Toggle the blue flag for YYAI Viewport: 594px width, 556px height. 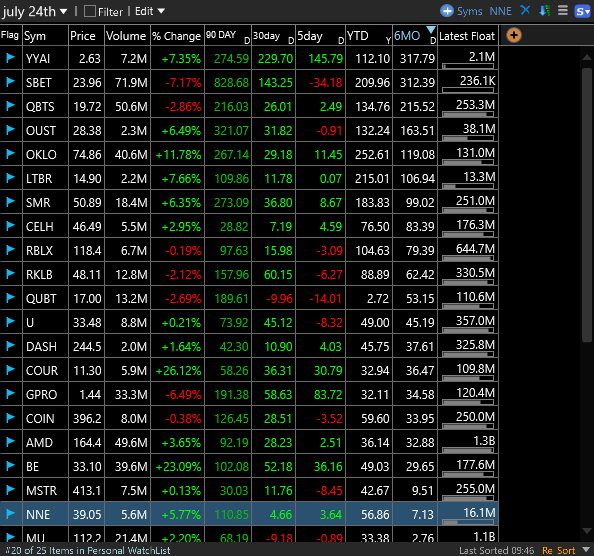click(x=11, y=58)
